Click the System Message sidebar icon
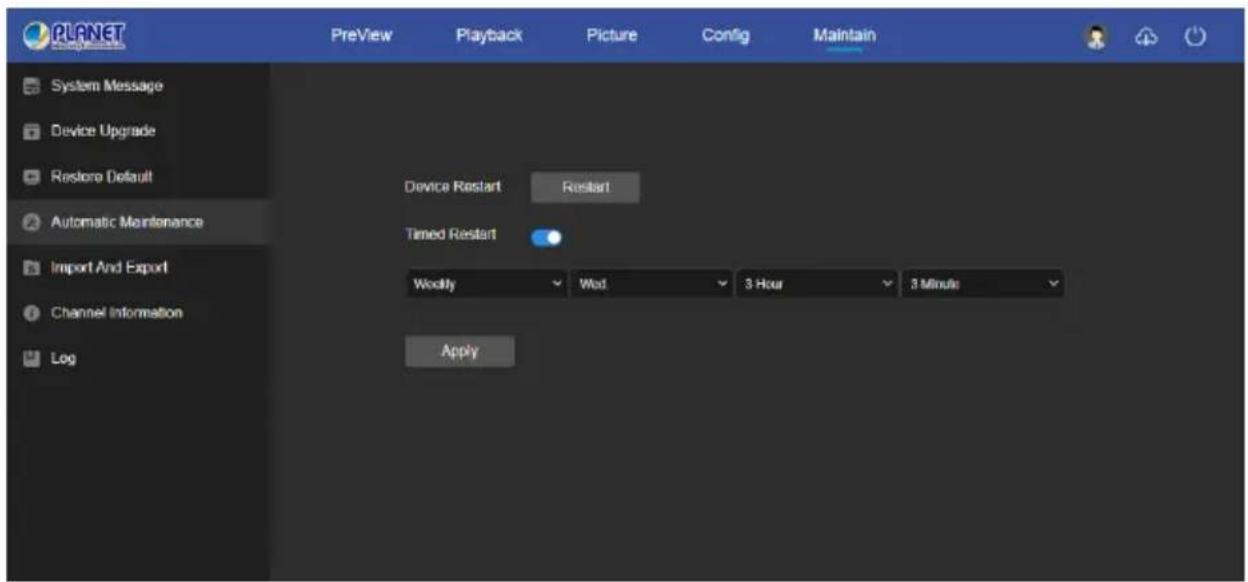Image resolution: width=1248 pixels, height=582 pixels. coord(32,86)
